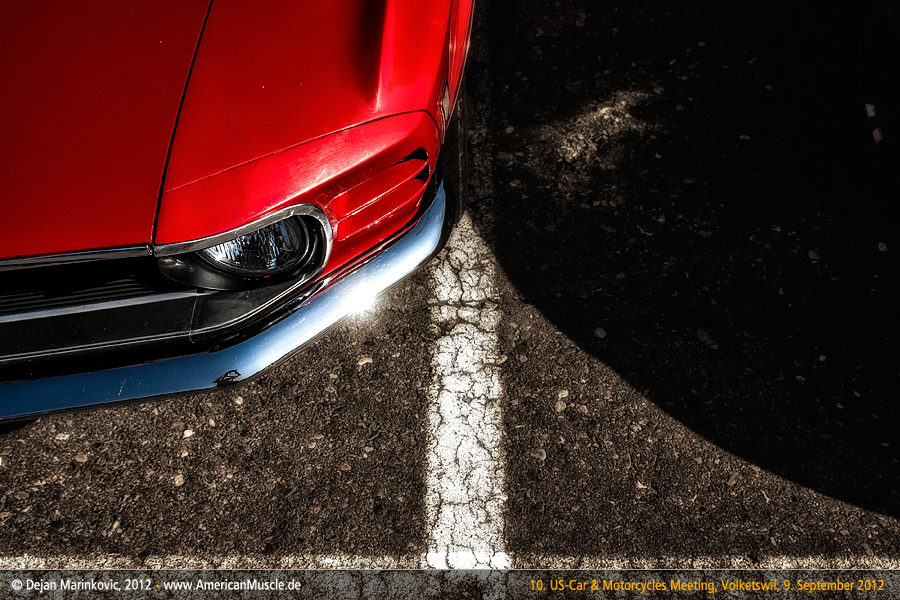Click the bright sun glare on the bumper
Viewport: 900px width, 600px height.
click(360, 297)
